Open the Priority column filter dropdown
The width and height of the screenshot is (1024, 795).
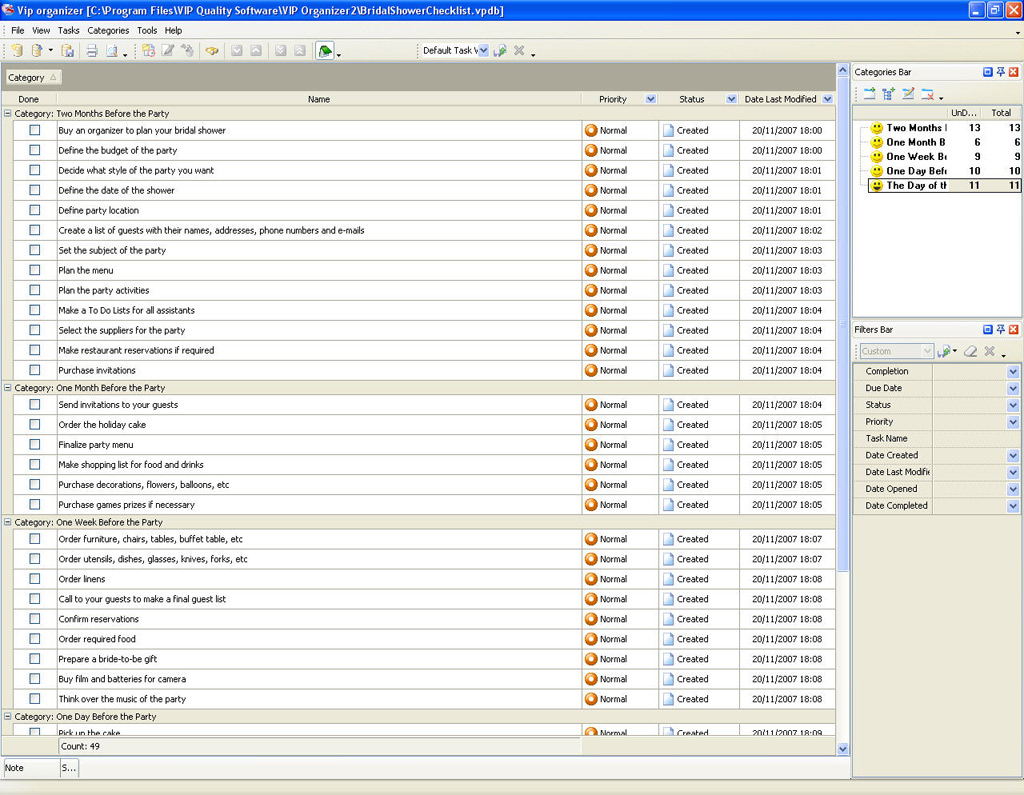pos(651,99)
